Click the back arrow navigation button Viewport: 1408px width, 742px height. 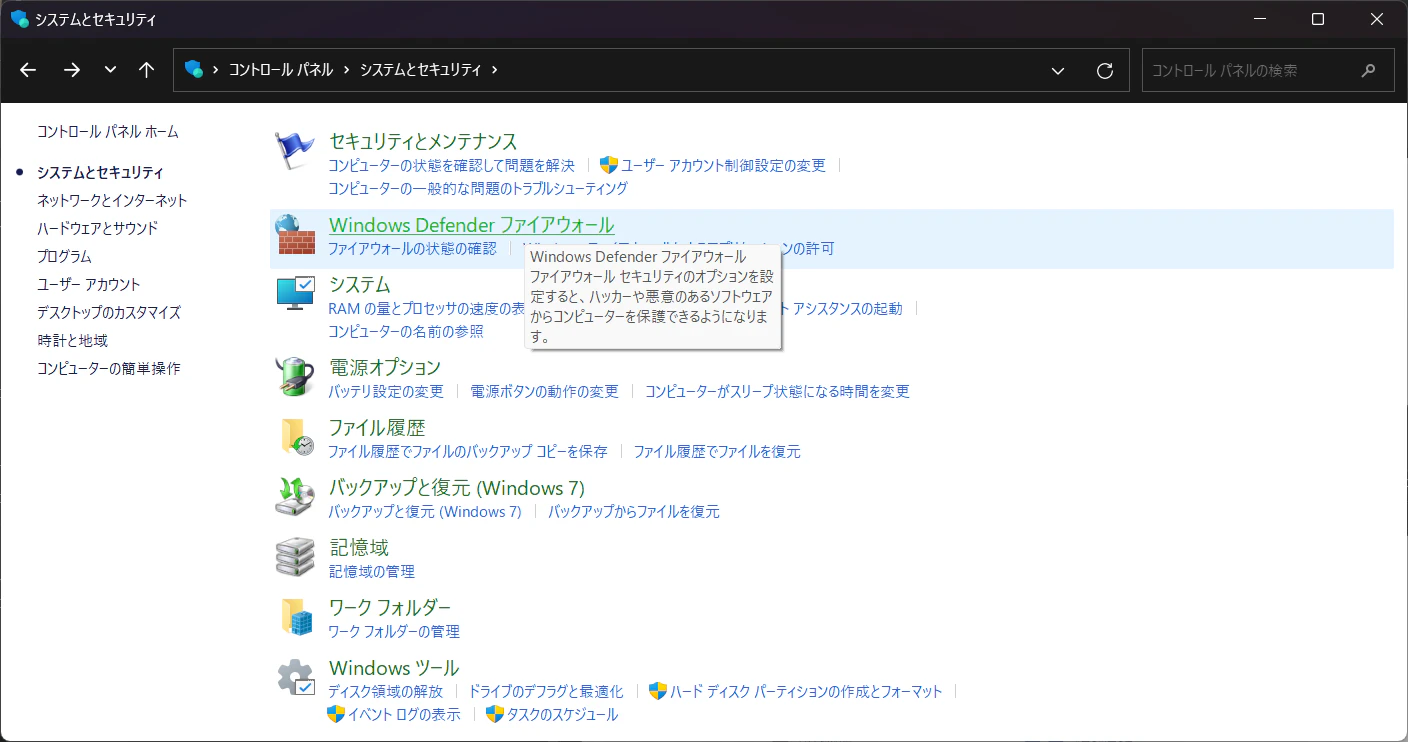click(x=28, y=70)
